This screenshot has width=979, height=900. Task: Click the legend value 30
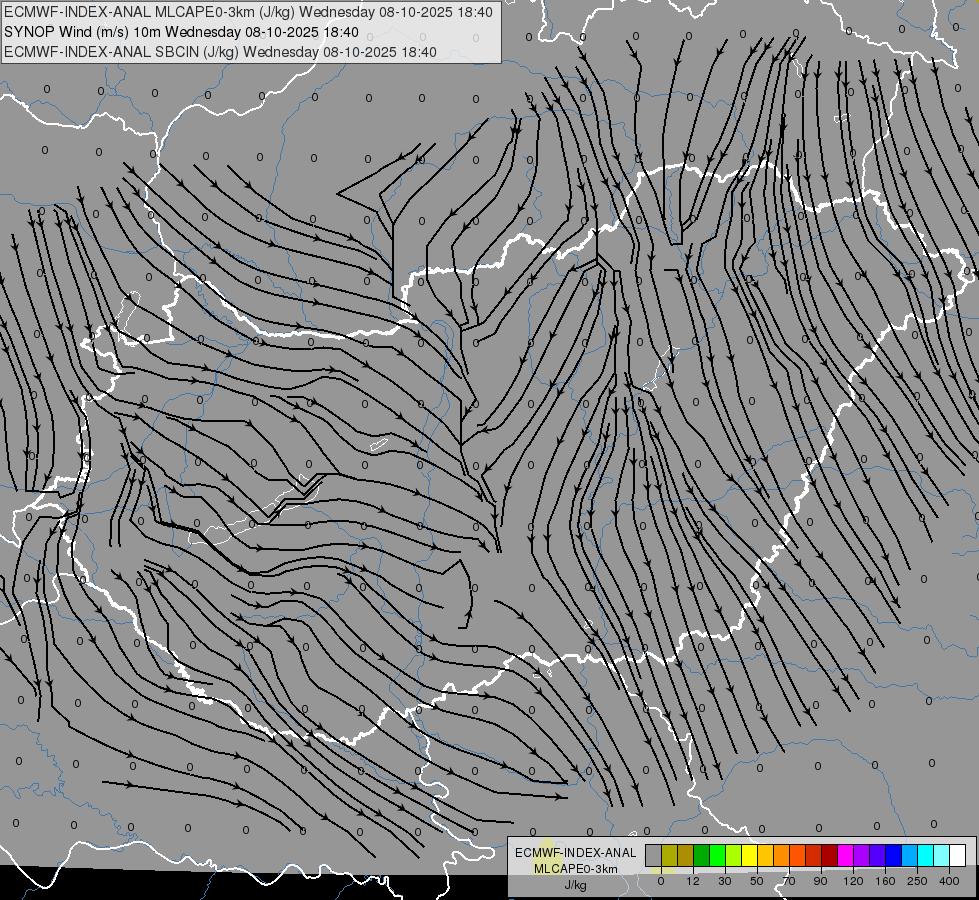click(725, 881)
